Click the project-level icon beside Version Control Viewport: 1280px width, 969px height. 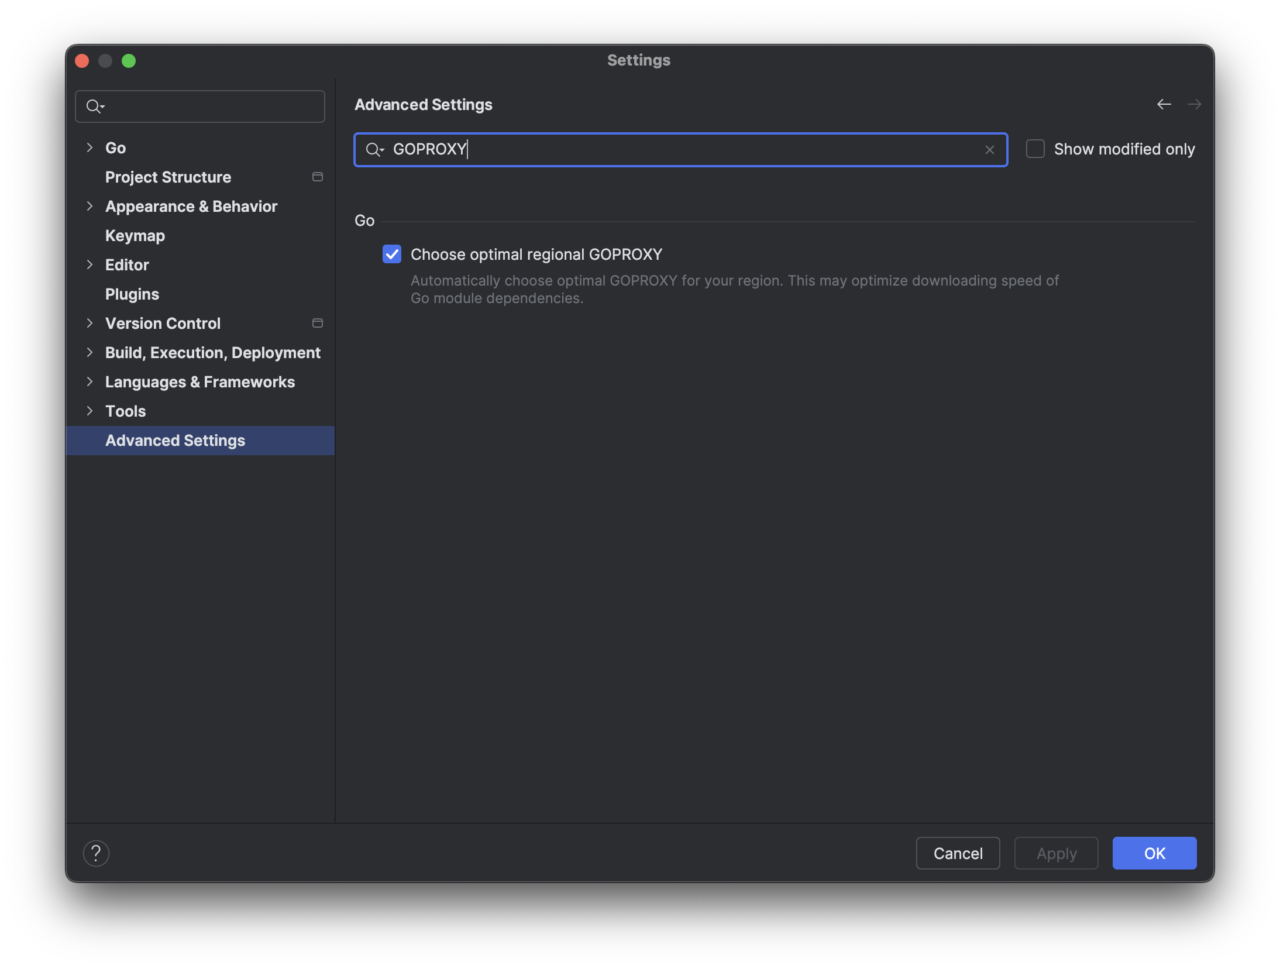(317, 323)
